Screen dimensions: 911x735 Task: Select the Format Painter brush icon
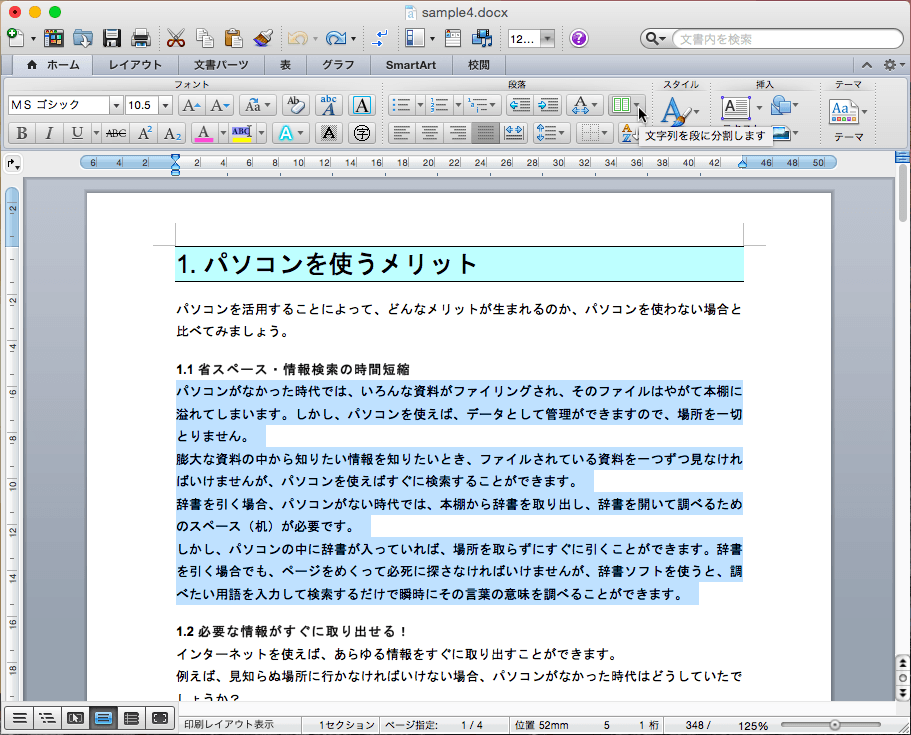(263, 38)
